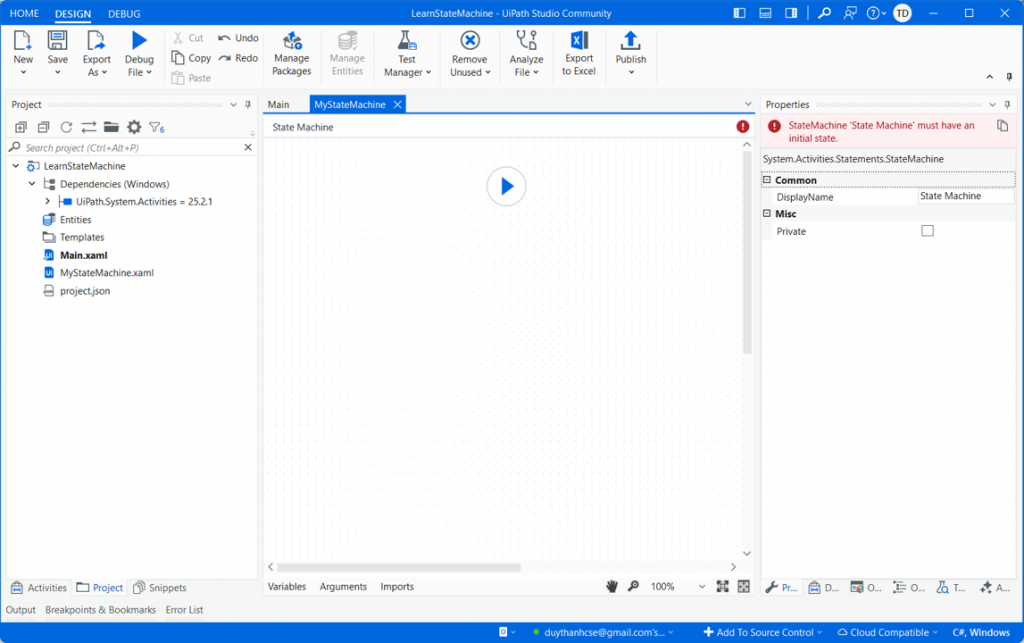Expand all in Project panel toolbar
The height and width of the screenshot is (643, 1024).
21,127
